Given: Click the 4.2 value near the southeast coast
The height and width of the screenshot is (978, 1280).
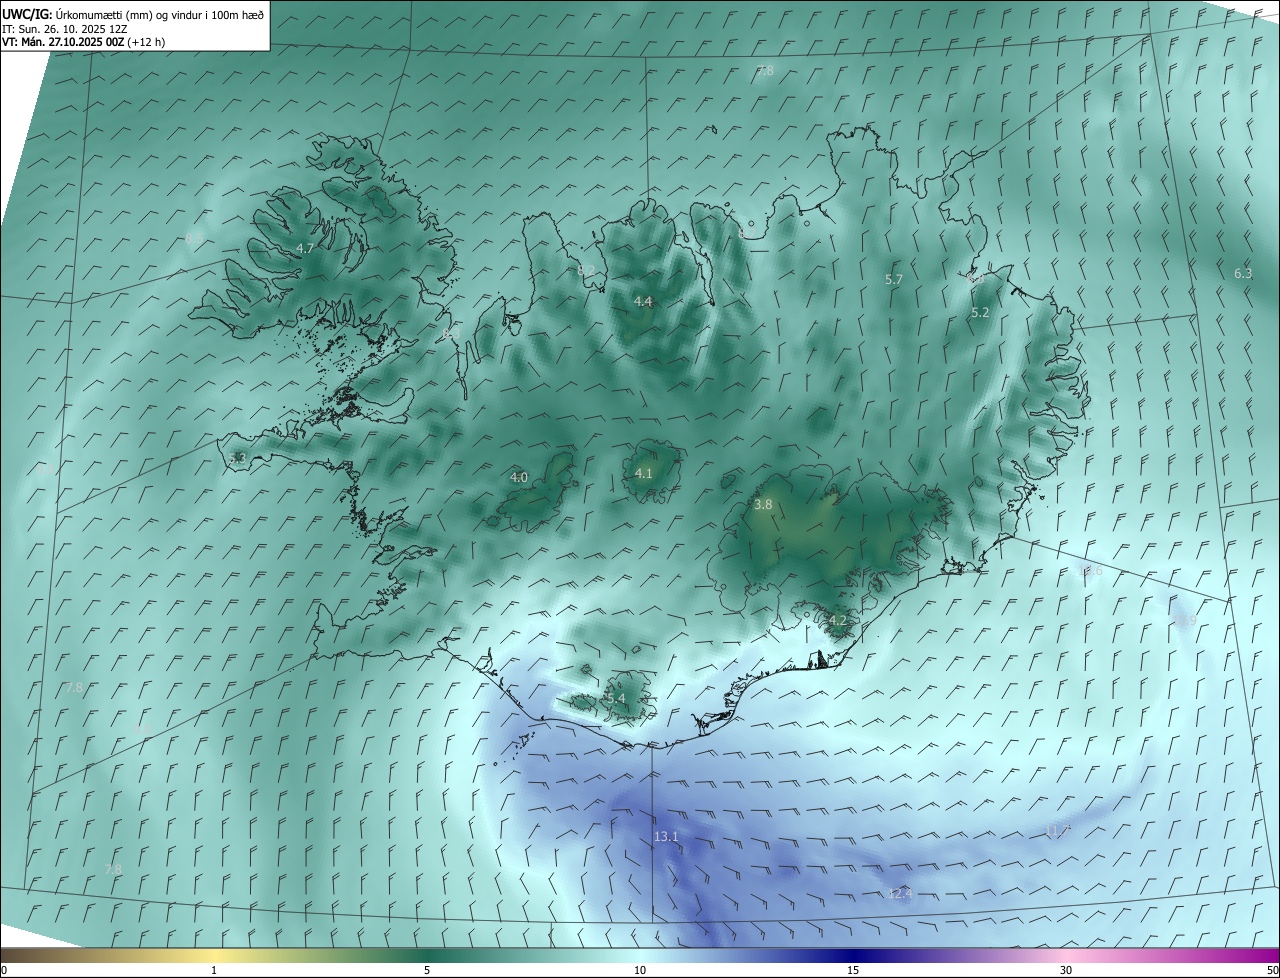Looking at the screenshot, I should (837, 620).
